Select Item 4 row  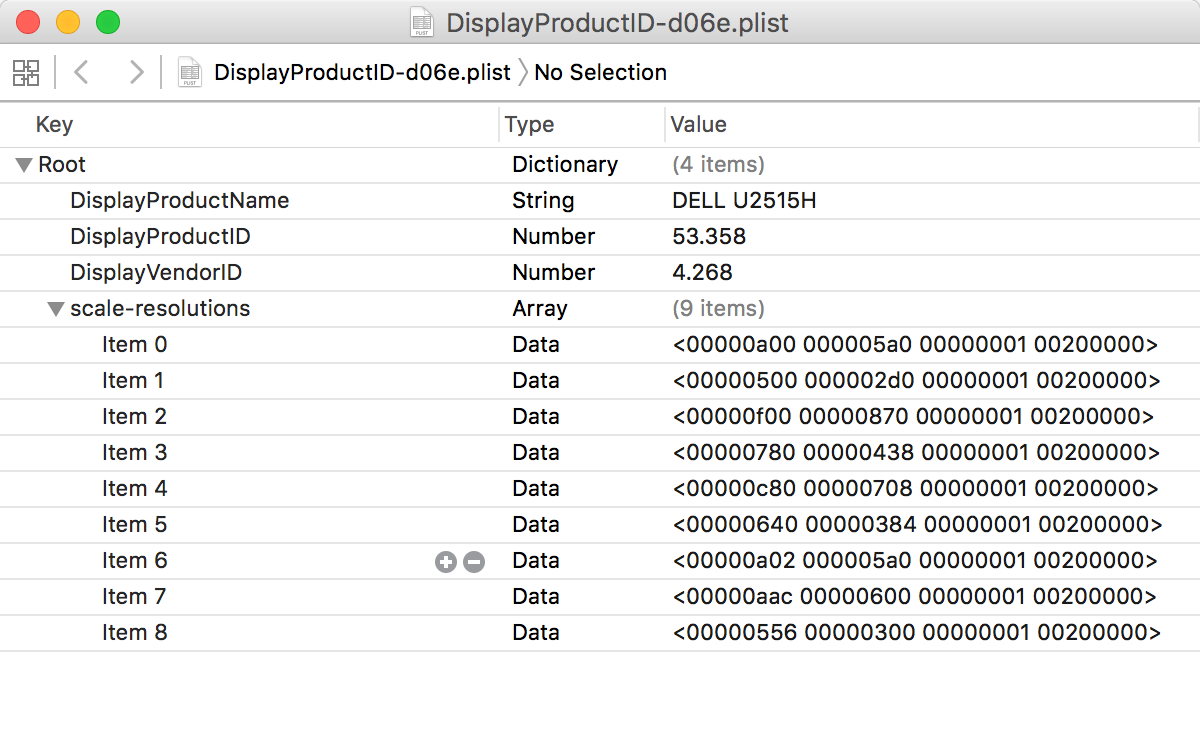click(x=600, y=489)
